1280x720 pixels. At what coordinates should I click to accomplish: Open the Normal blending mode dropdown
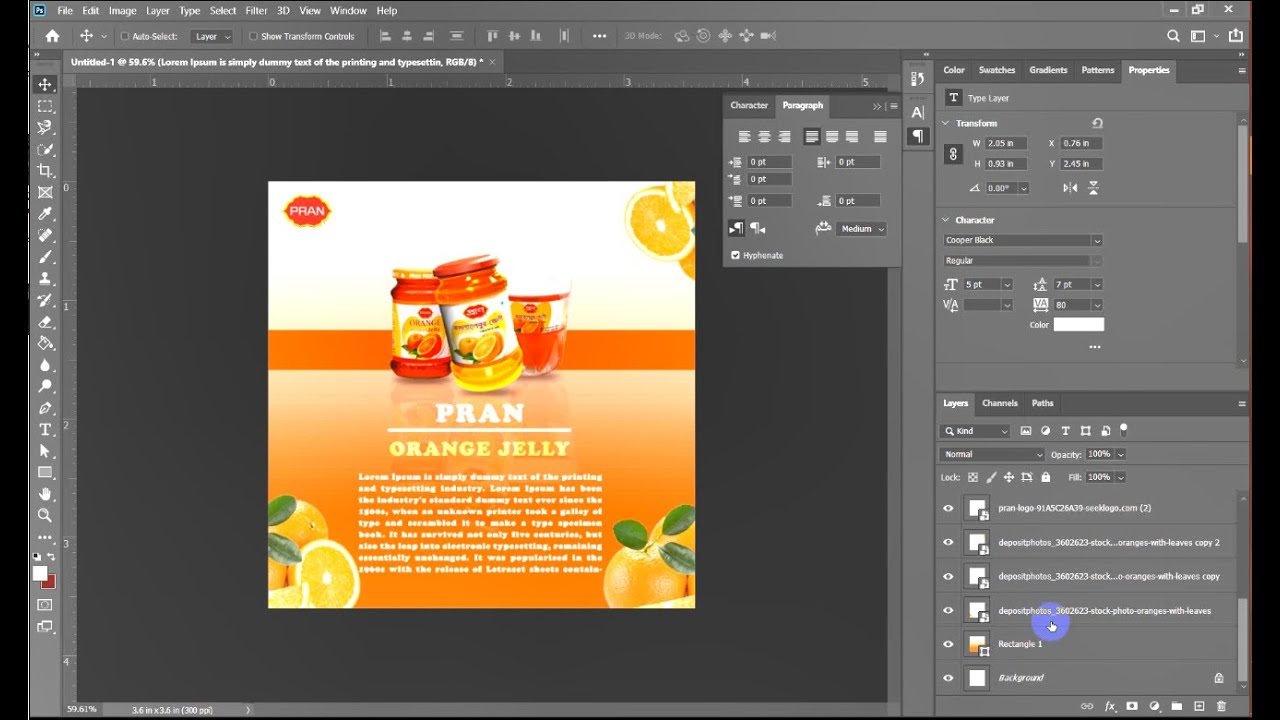click(x=992, y=454)
